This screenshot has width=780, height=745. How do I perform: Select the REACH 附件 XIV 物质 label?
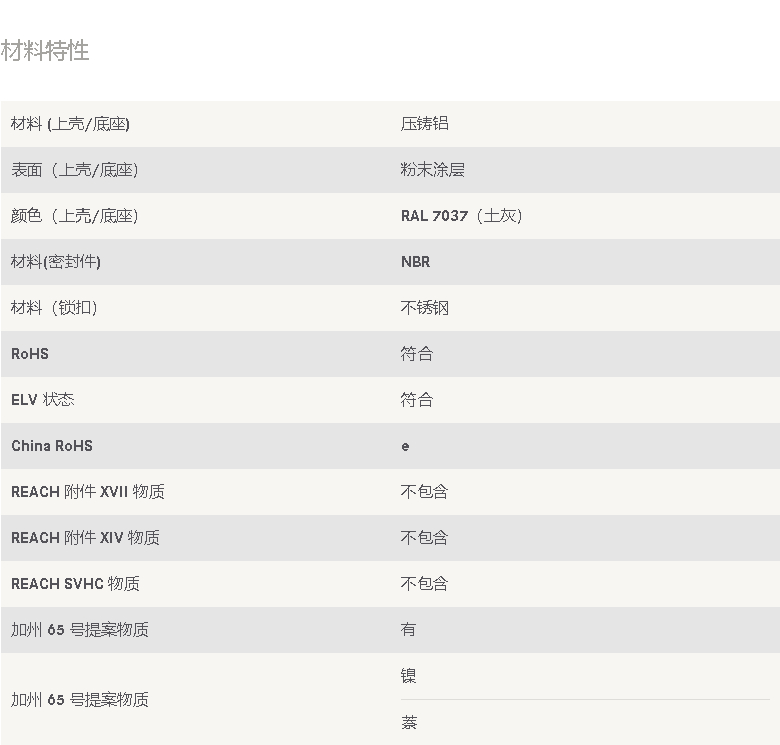[x=85, y=538]
